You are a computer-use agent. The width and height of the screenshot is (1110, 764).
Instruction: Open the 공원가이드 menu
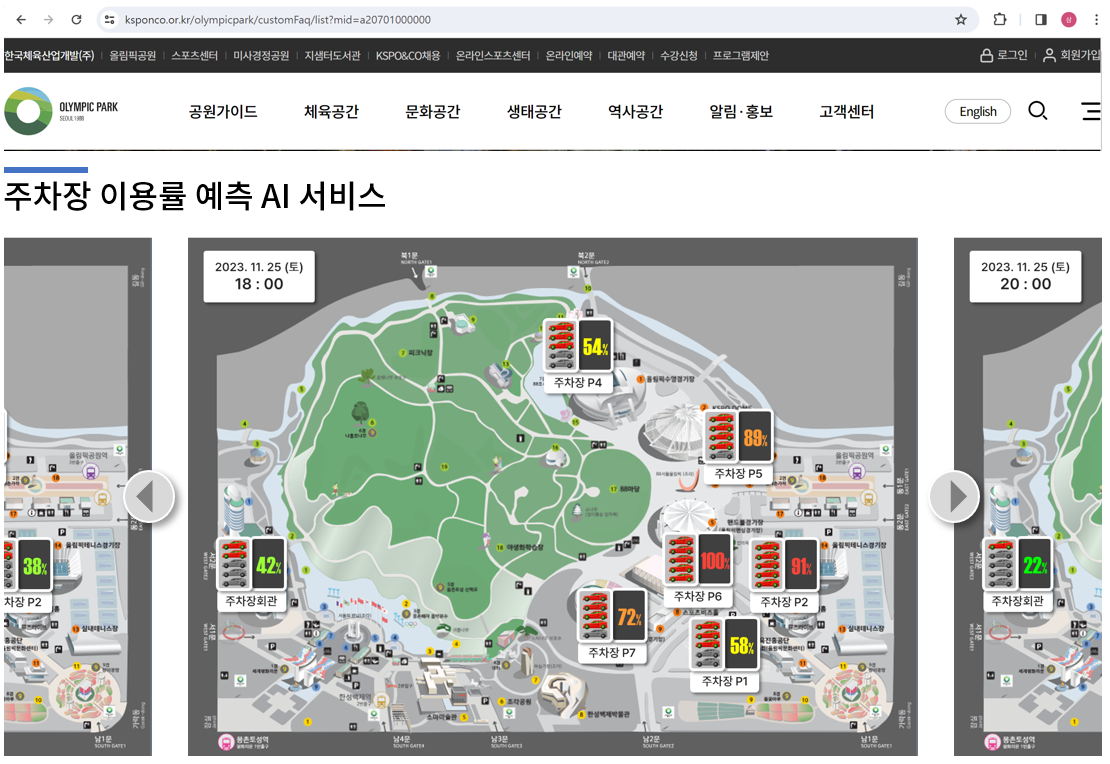(x=223, y=112)
